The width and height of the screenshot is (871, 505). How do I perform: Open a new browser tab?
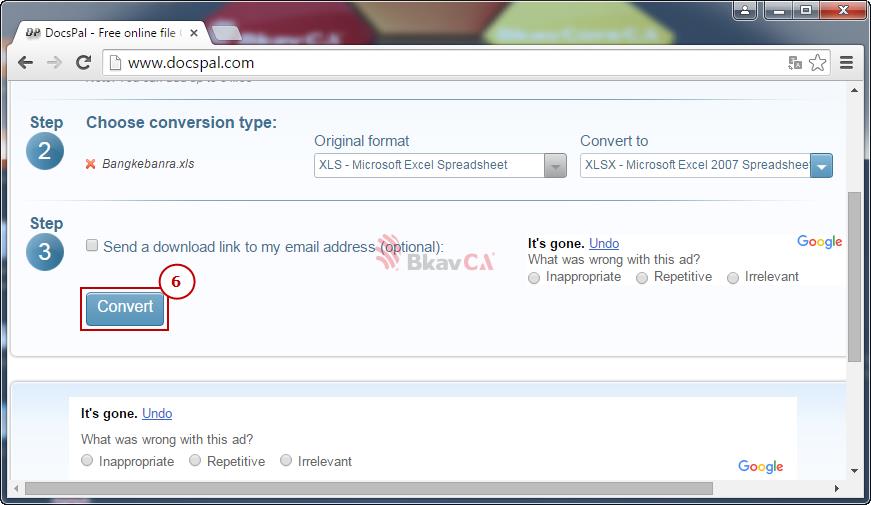(226, 33)
